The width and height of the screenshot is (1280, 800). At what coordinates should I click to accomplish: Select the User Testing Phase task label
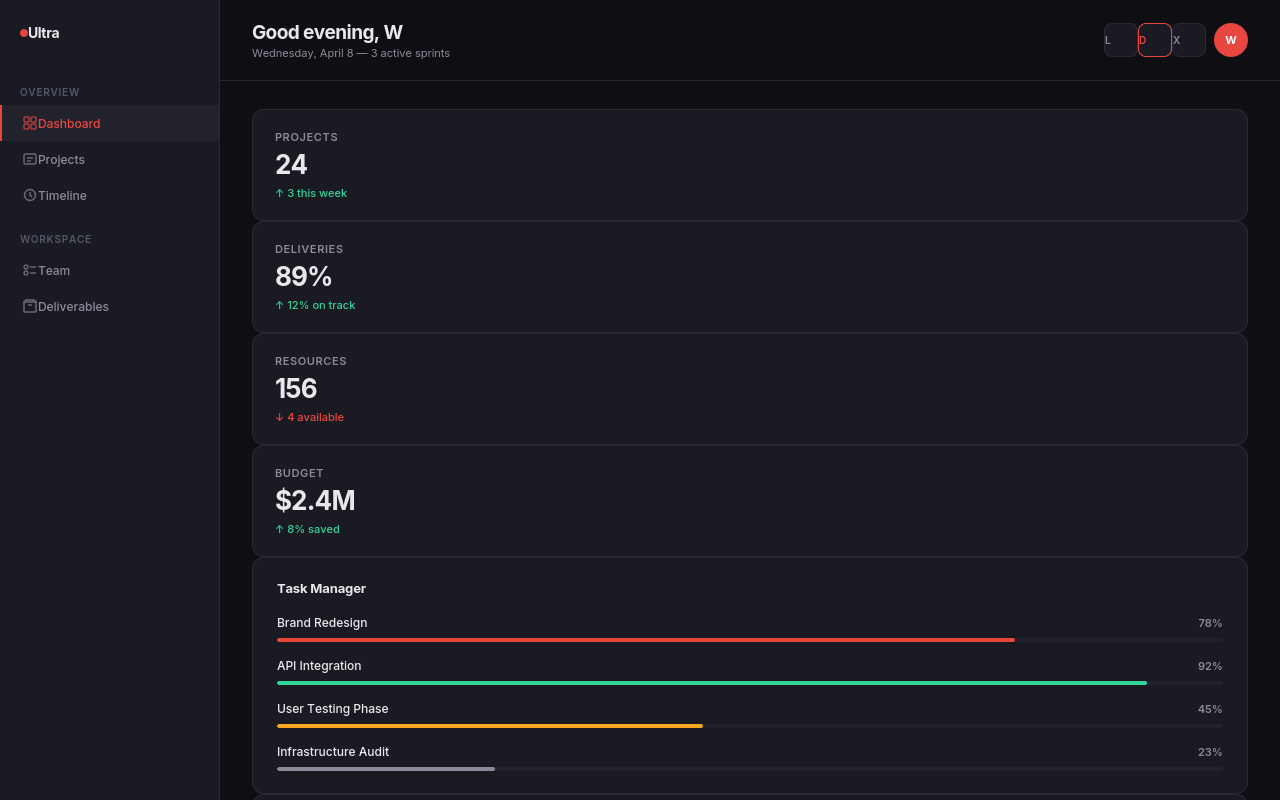pos(332,709)
